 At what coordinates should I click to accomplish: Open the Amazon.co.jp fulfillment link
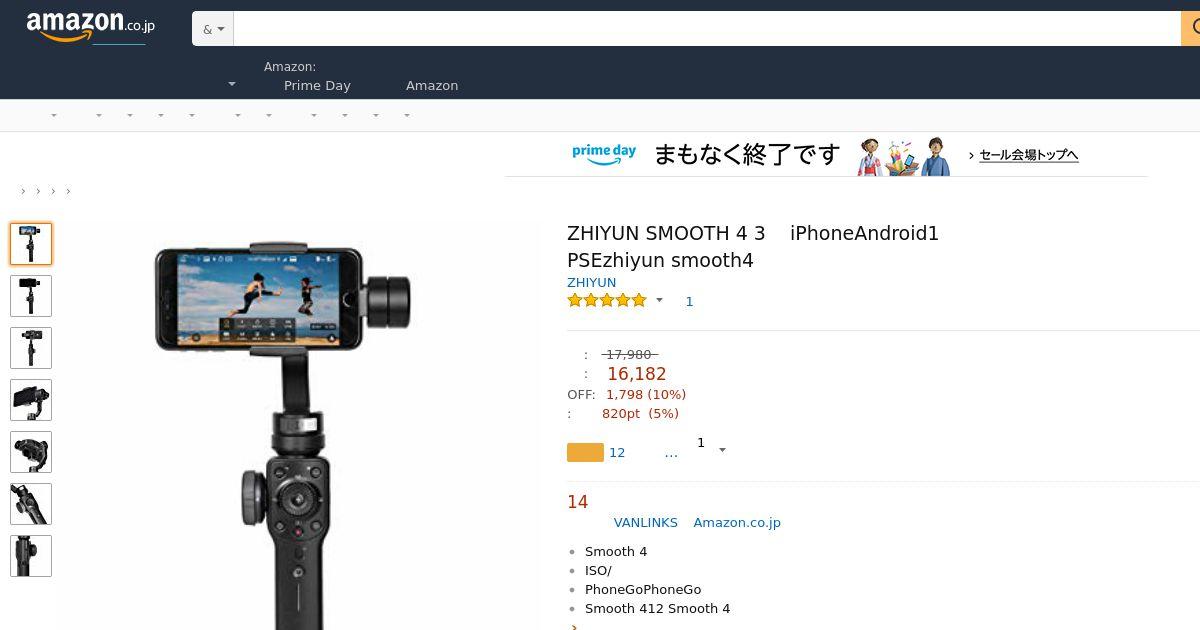tap(737, 523)
